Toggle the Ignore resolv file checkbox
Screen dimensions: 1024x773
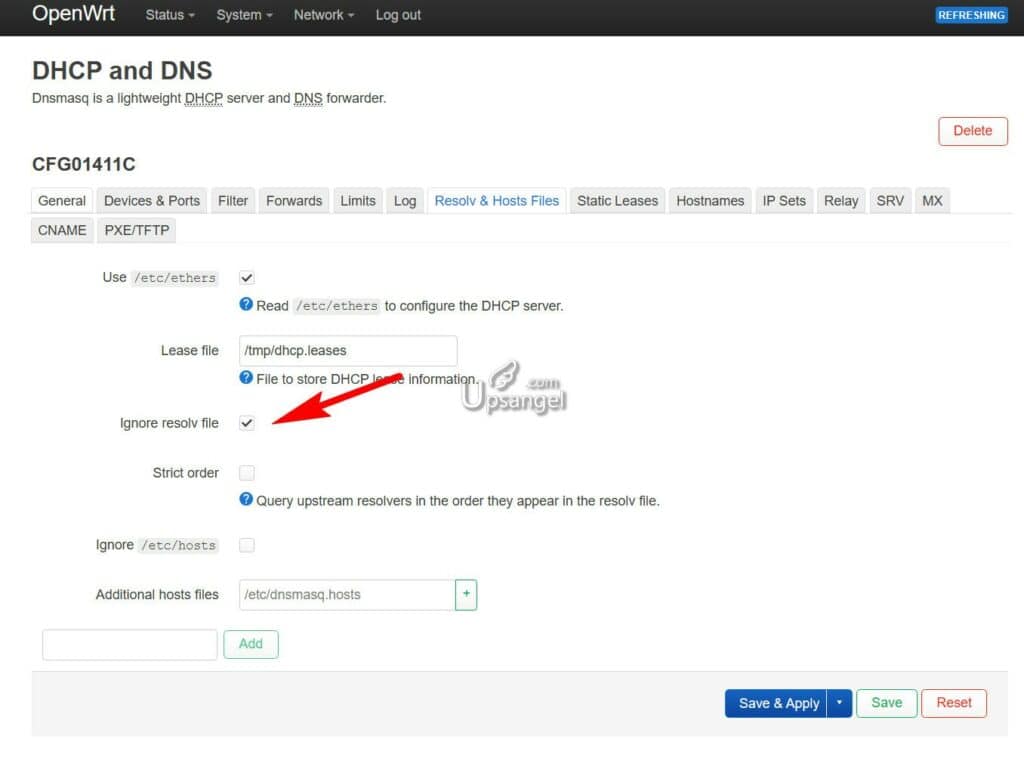[x=247, y=423]
